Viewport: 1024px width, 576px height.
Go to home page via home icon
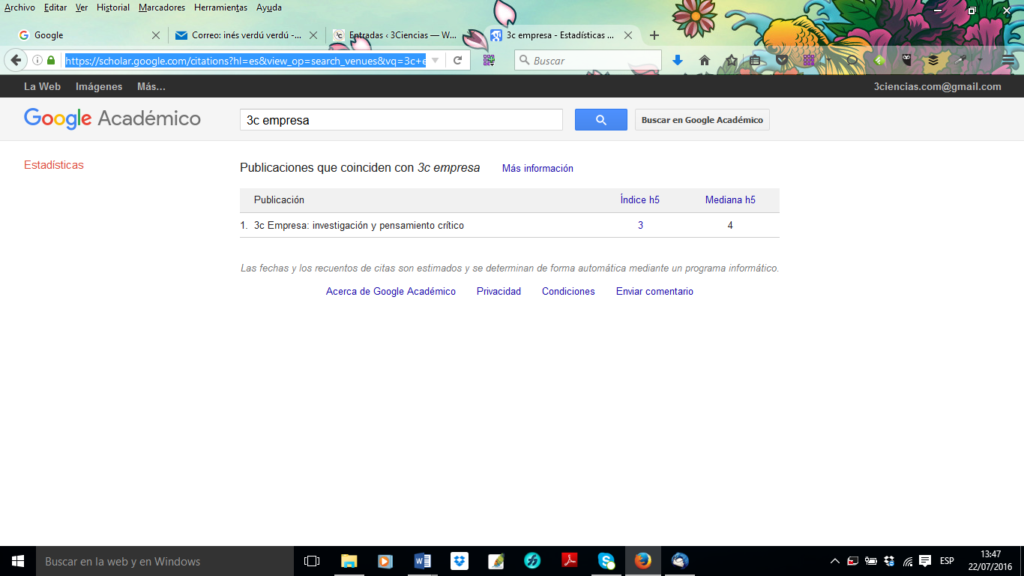click(704, 60)
